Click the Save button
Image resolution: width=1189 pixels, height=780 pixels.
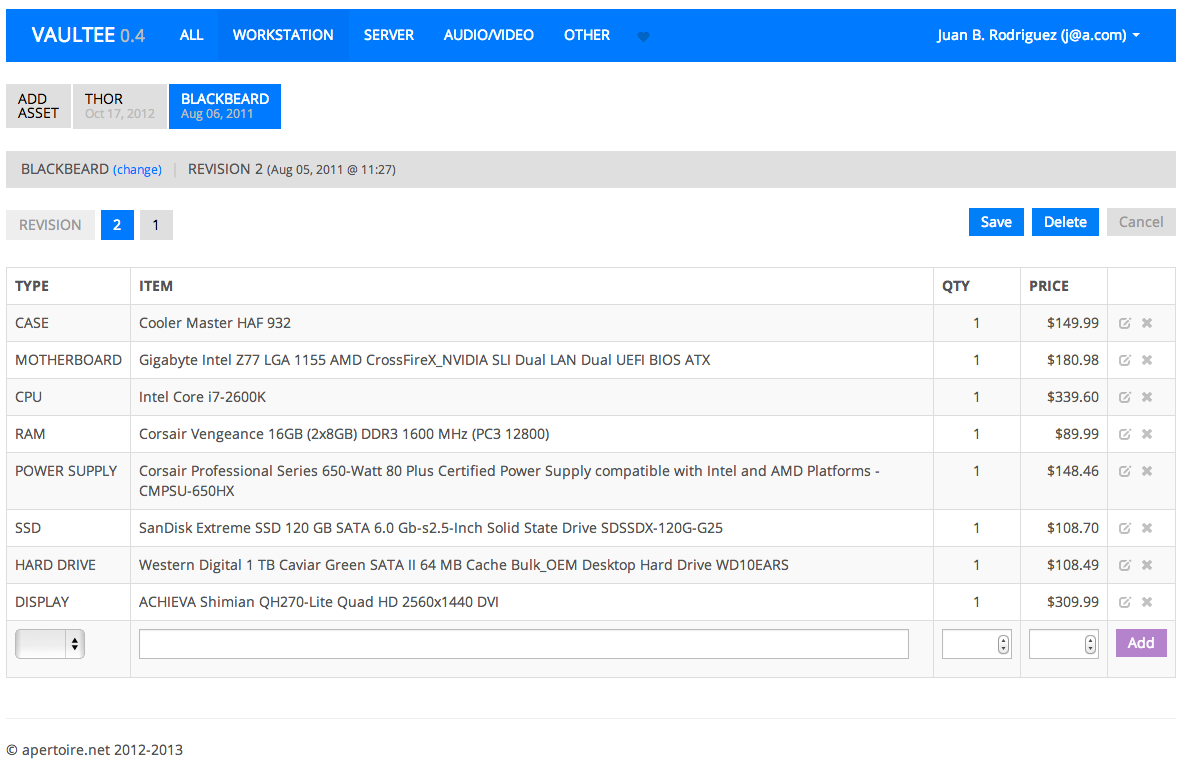click(996, 222)
